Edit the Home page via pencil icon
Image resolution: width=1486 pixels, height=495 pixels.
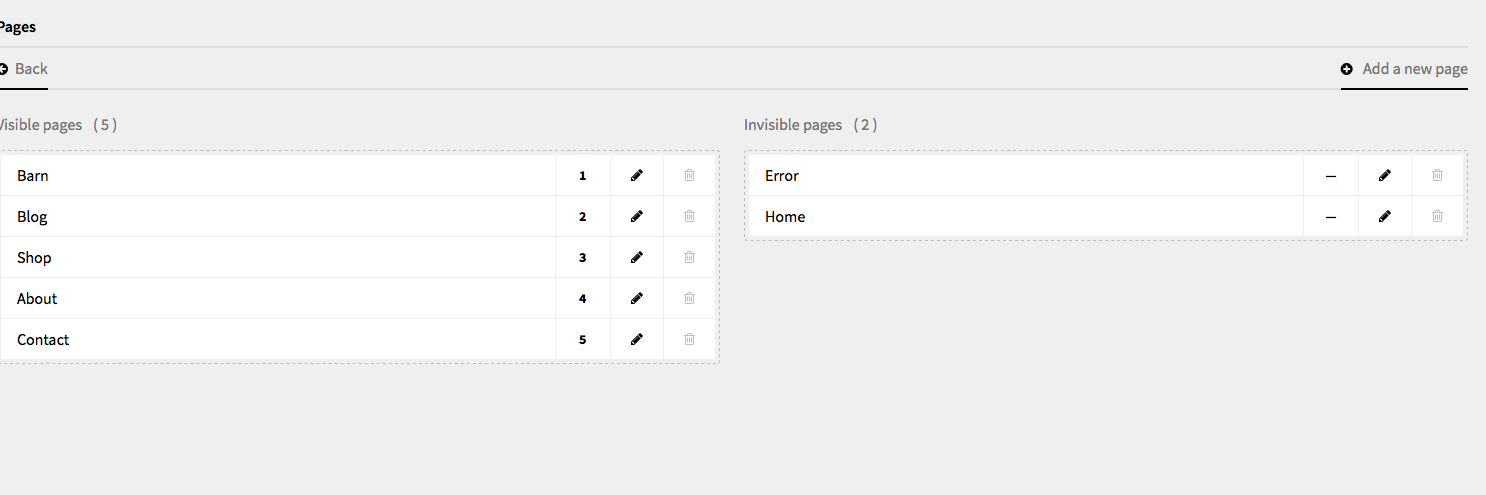click(x=1385, y=216)
